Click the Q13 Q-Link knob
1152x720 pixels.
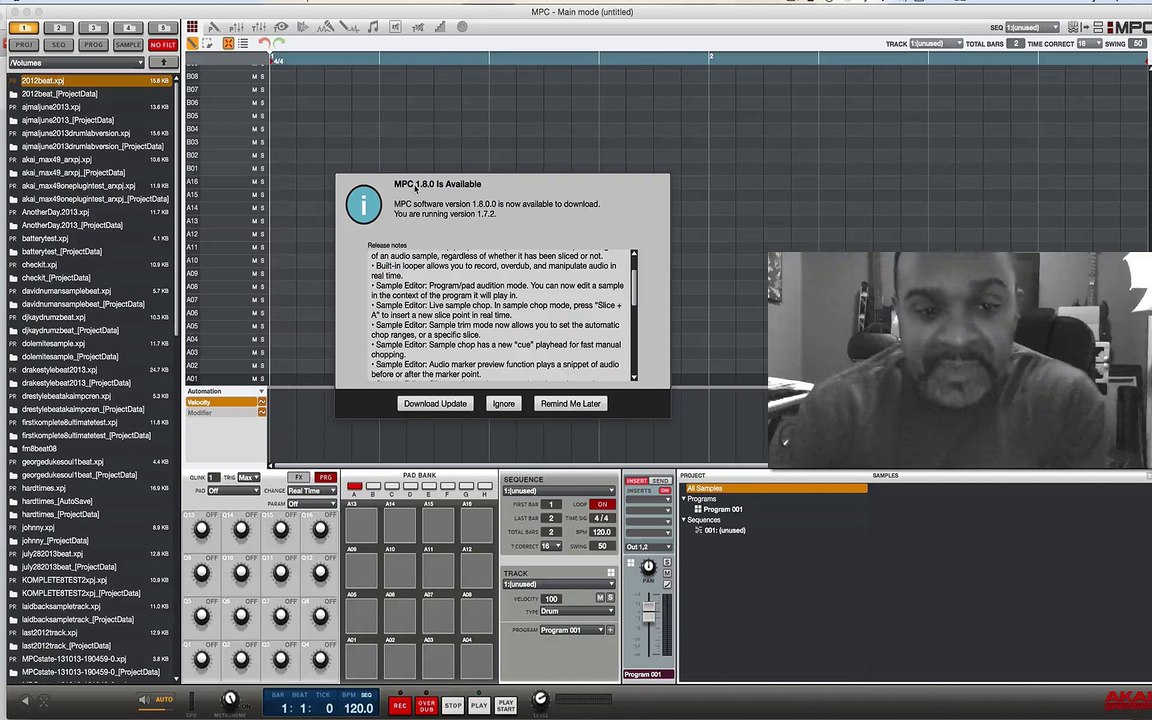201,530
